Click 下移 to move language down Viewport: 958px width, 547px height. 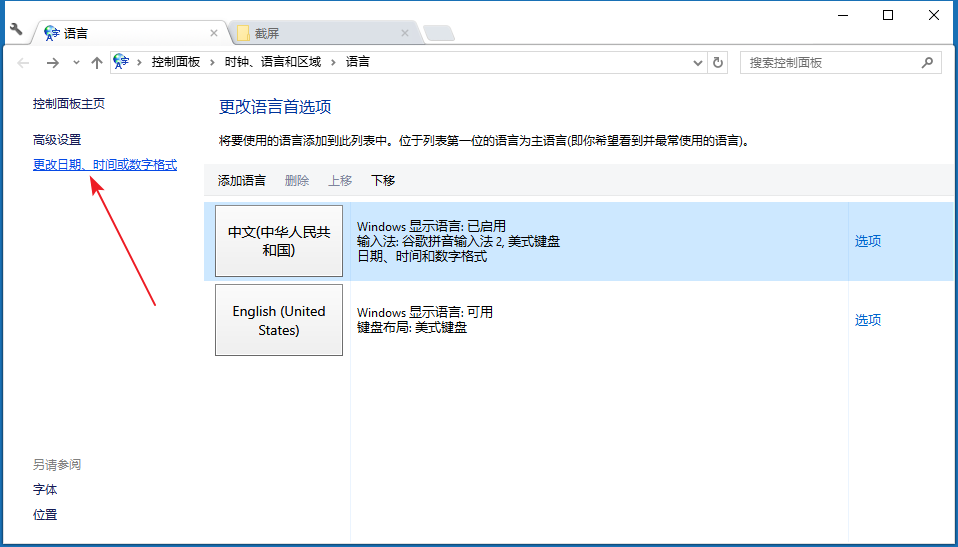383,180
